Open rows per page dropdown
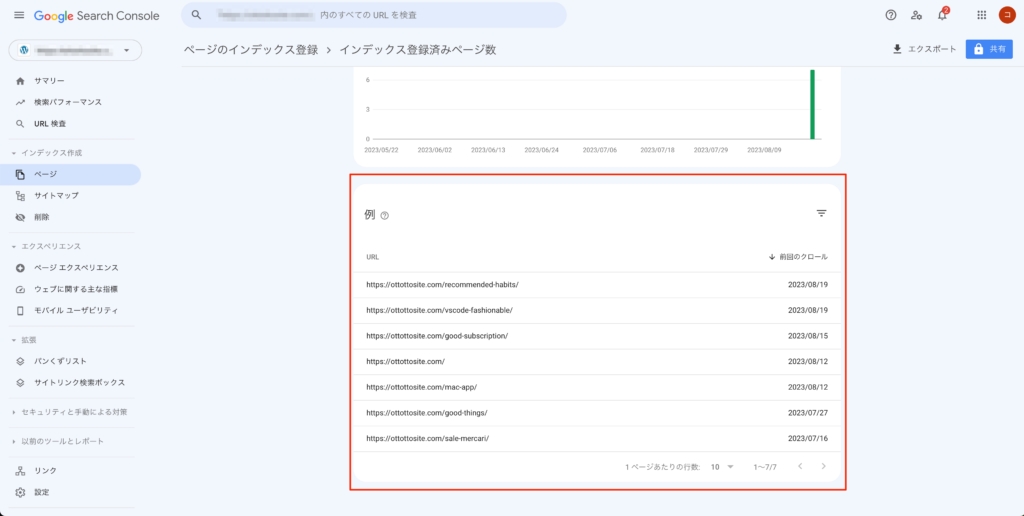Image resolution: width=1024 pixels, height=516 pixels. [722, 467]
